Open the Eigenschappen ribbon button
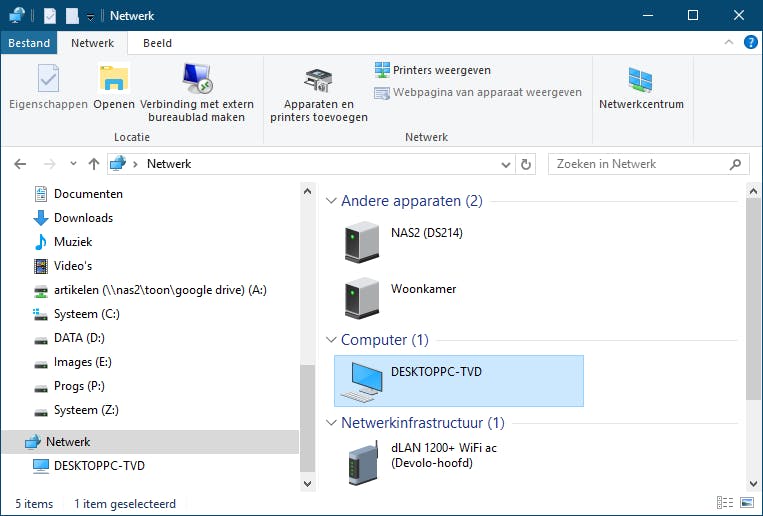 pos(48,87)
